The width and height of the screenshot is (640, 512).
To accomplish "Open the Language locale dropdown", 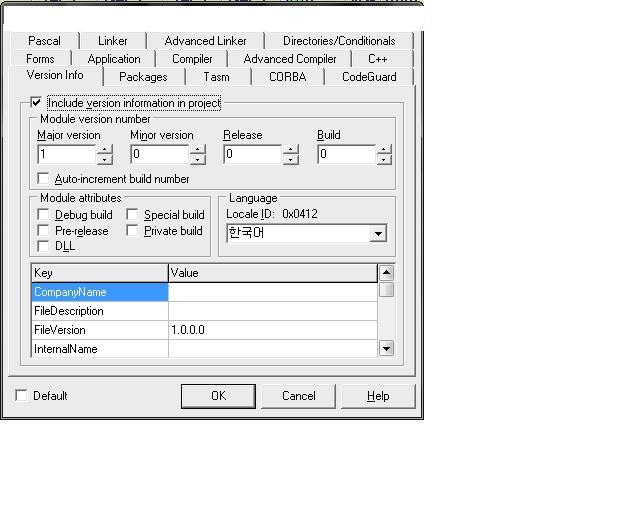I will (x=377, y=233).
